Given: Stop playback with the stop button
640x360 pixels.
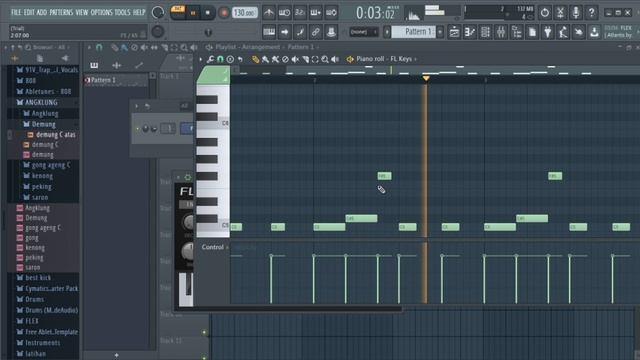Looking at the screenshot, I should (x=208, y=13).
